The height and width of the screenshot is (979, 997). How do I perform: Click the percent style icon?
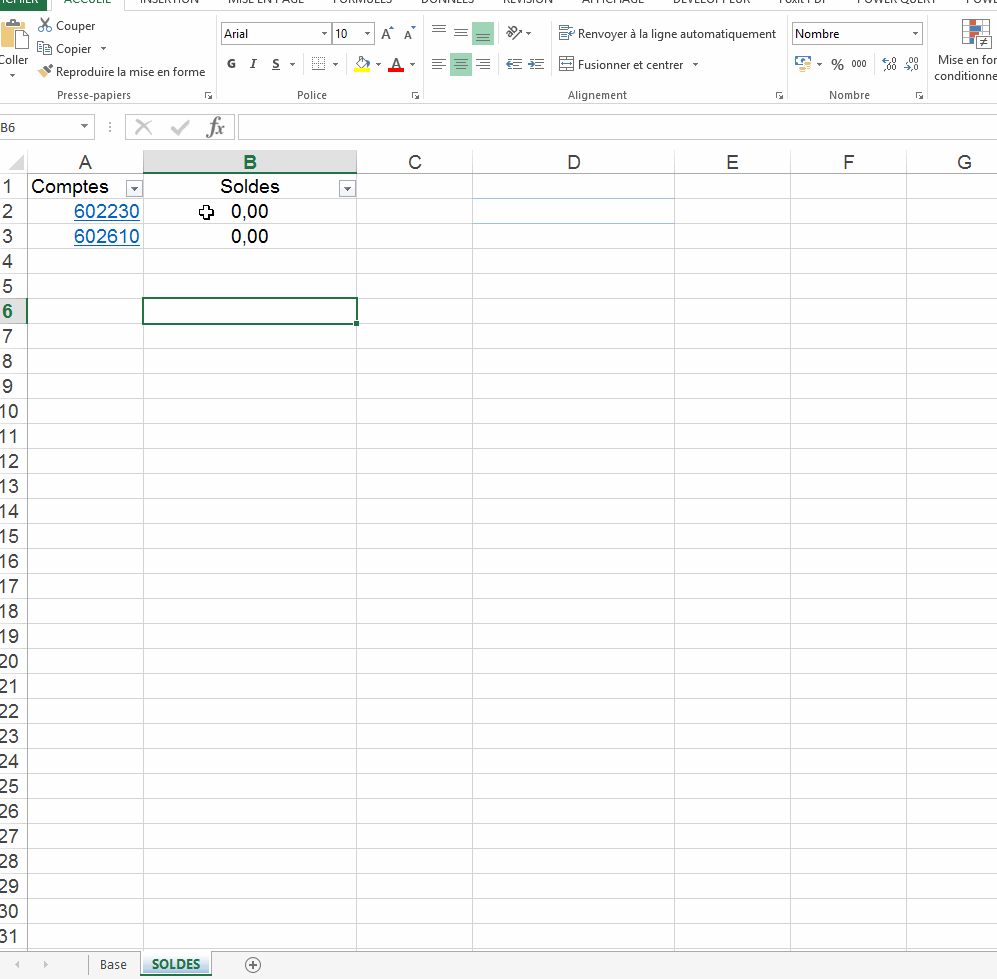tap(837, 65)
